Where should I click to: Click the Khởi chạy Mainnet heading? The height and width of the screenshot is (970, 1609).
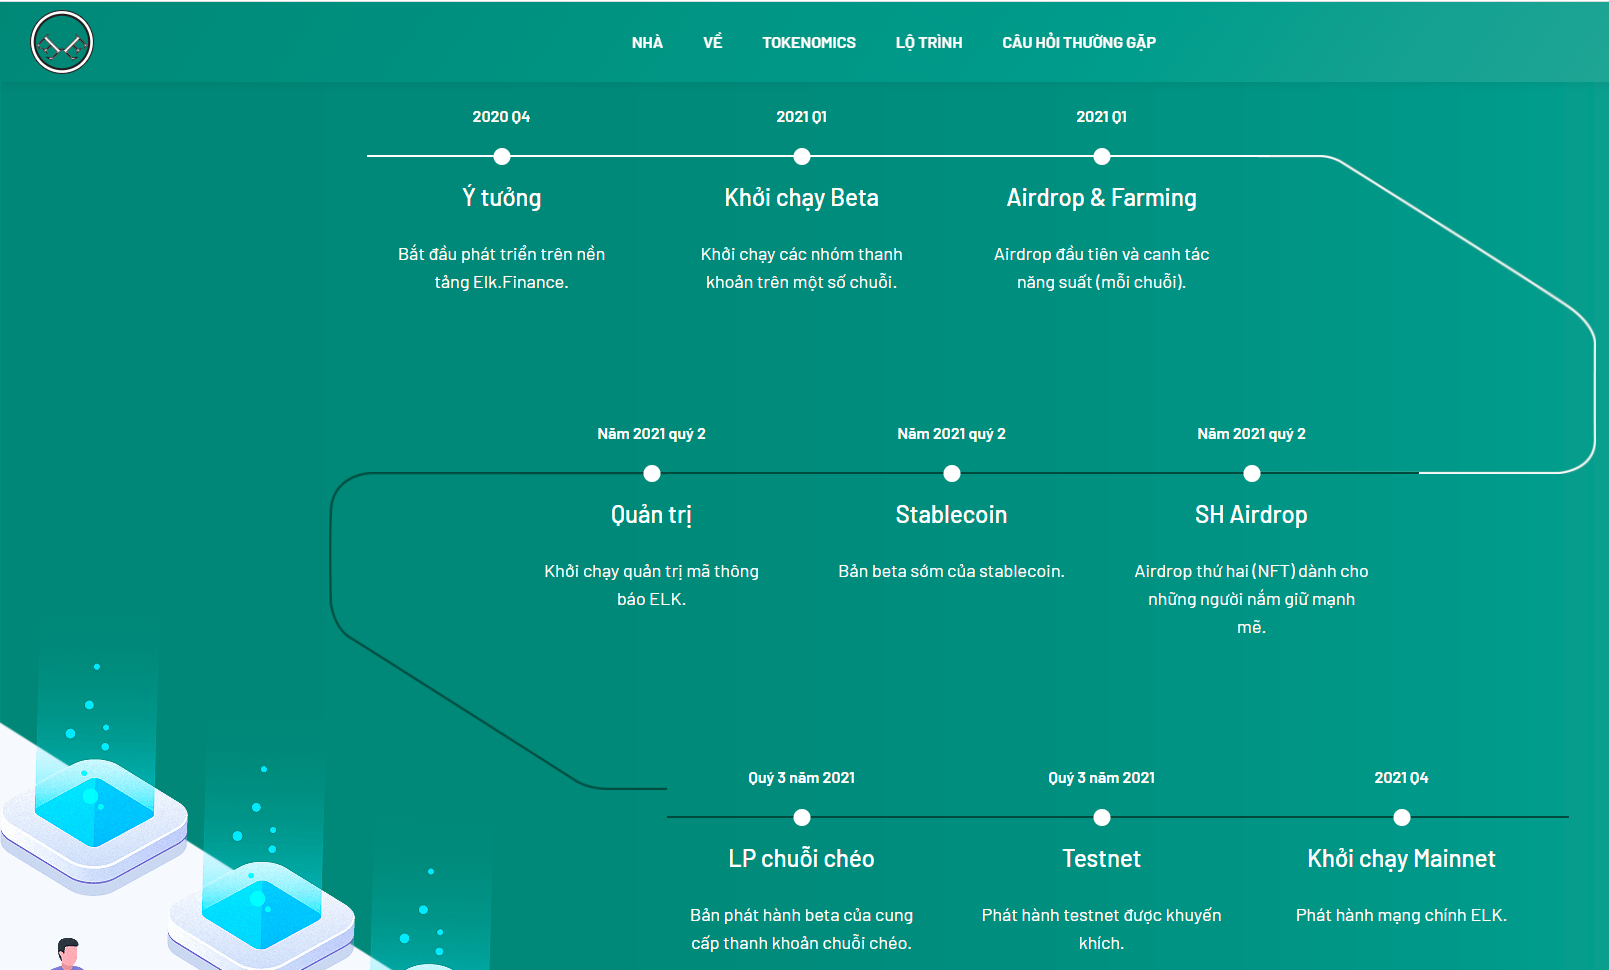pyautogui.click(x=1401, y=859)
